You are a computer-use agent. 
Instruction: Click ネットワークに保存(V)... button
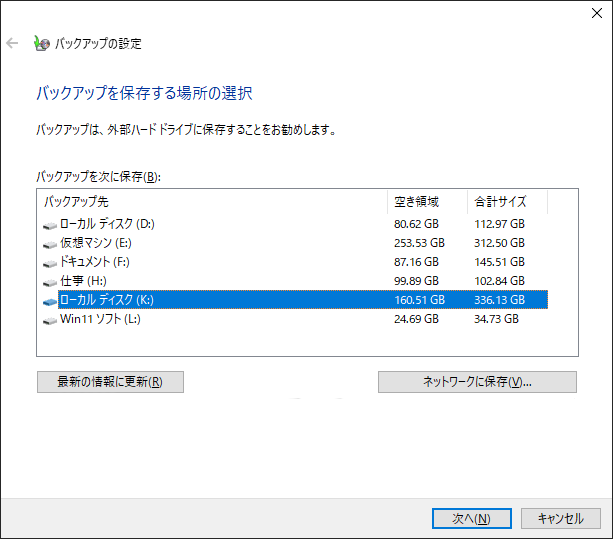477,382
